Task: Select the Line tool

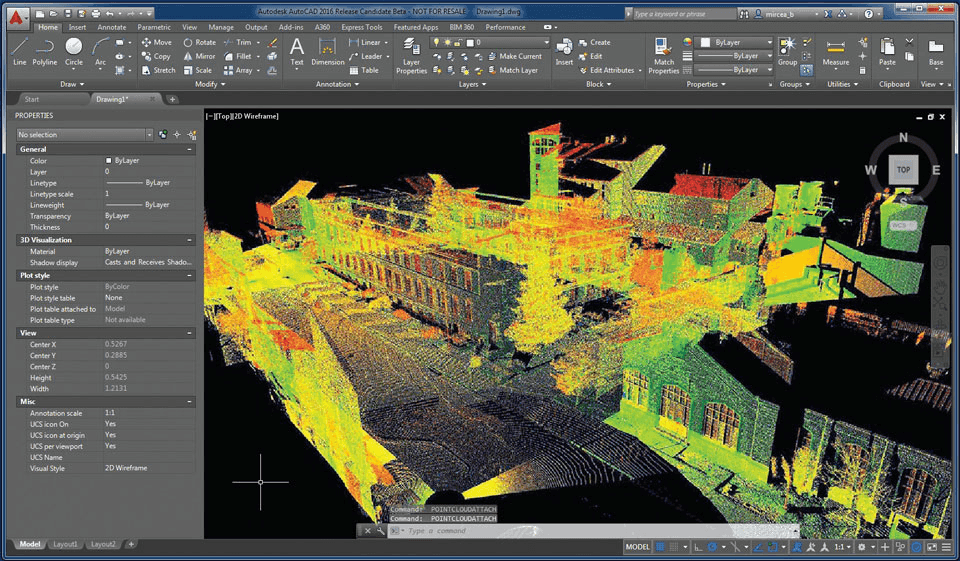Action: [20, 51]
